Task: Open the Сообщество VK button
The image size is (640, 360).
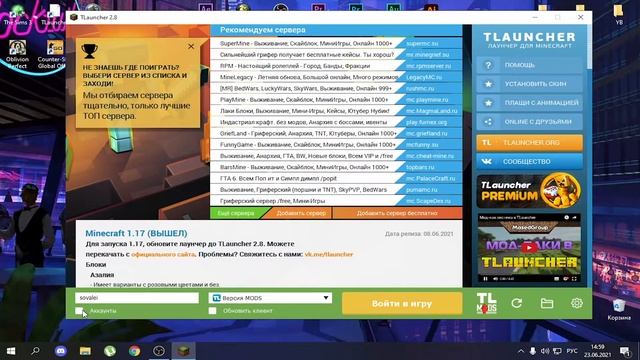Action: click(x=529, y=162)
